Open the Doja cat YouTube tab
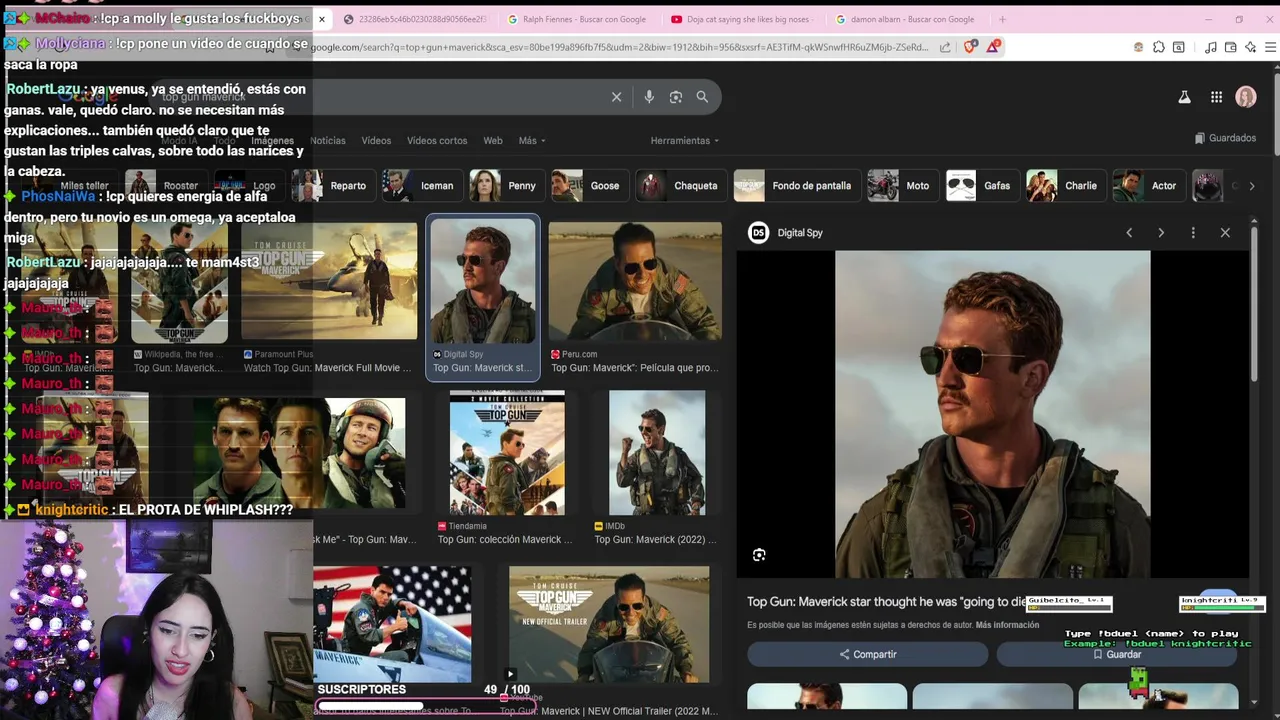 tap(741, 19)
